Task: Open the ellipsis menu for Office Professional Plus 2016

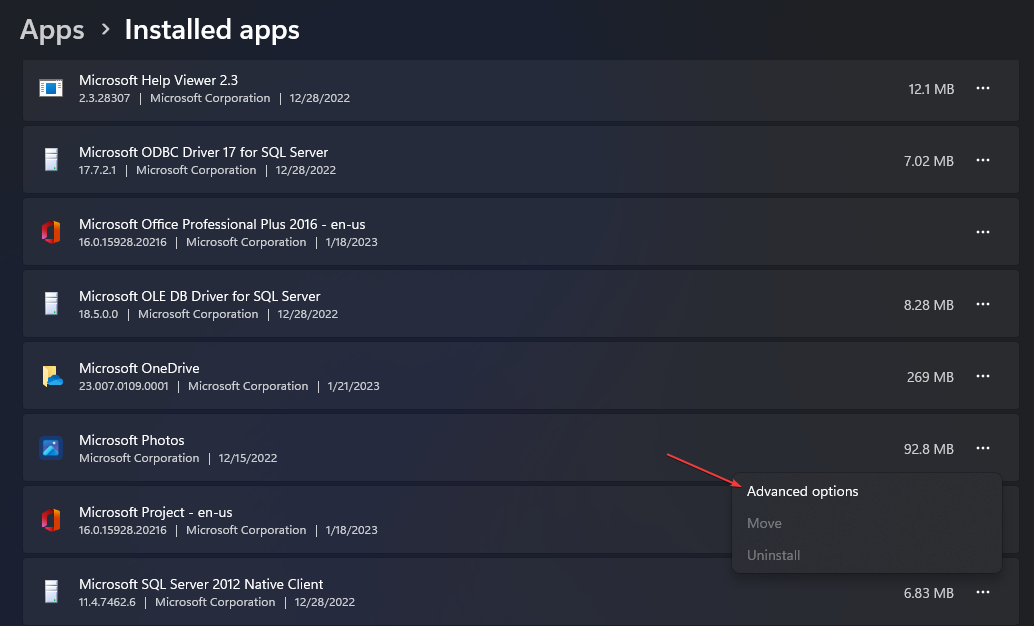Action: coord(983,232)
